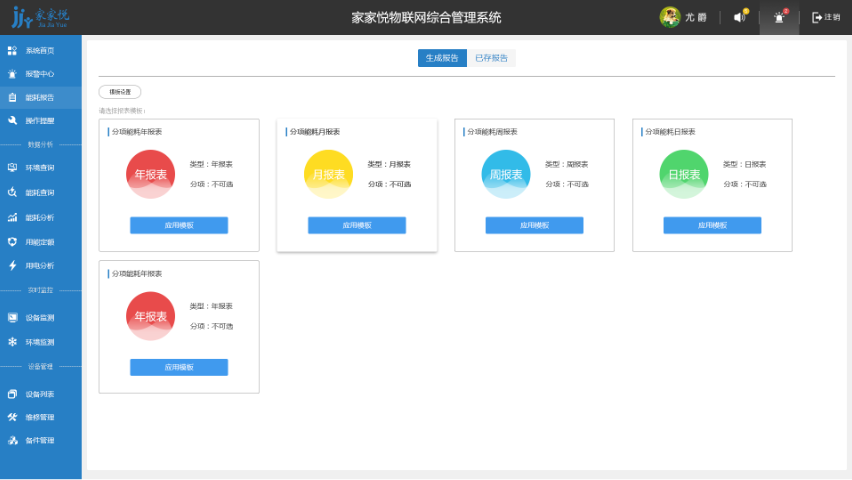Select the 生成报告 tab

click(442, 58)
